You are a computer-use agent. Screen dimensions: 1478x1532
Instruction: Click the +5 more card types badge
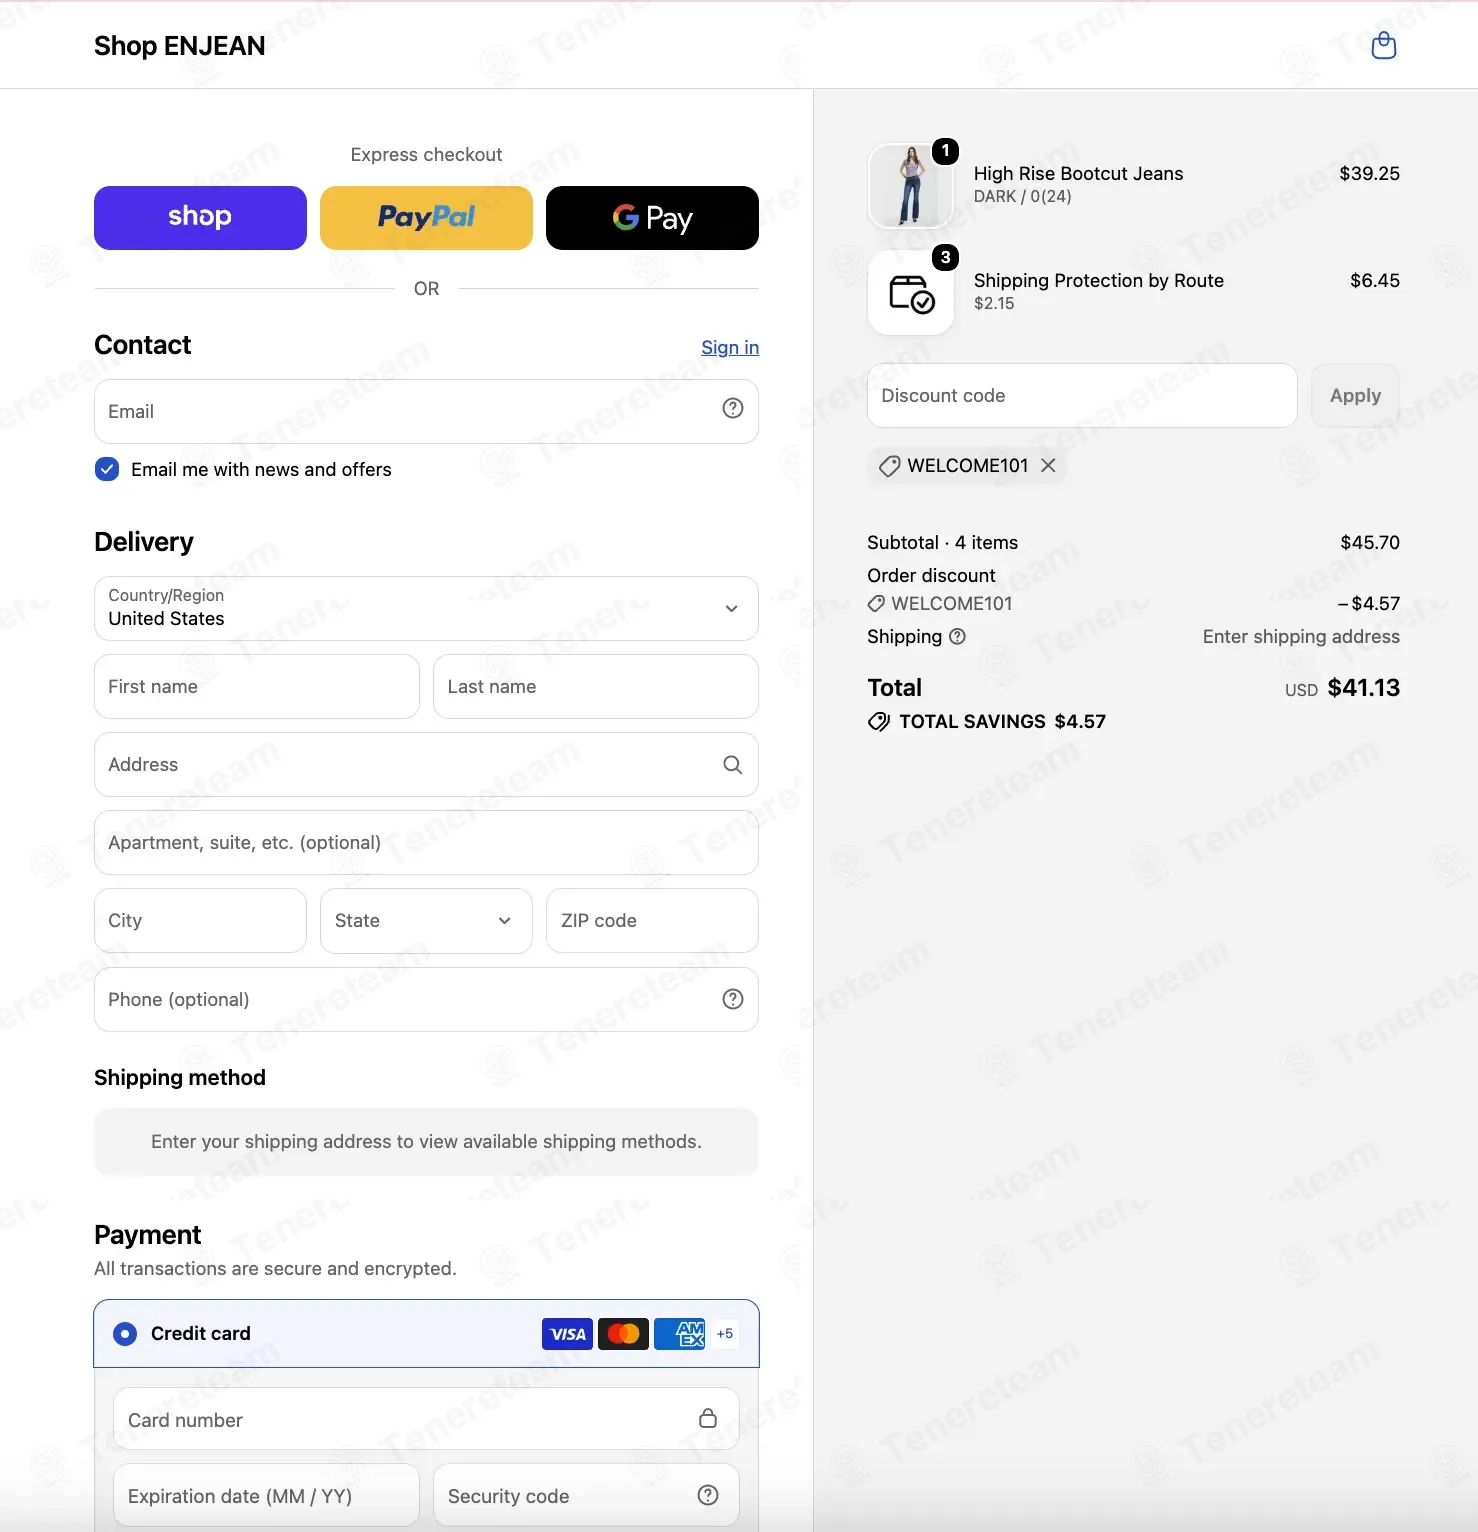[725, 1334]
